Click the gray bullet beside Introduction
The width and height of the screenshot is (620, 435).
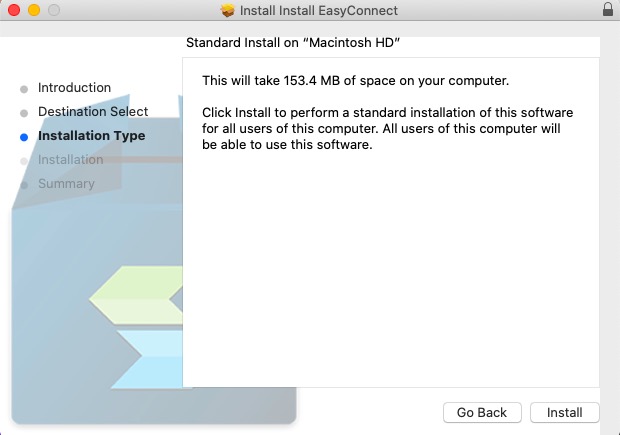[x=24, y=89]
